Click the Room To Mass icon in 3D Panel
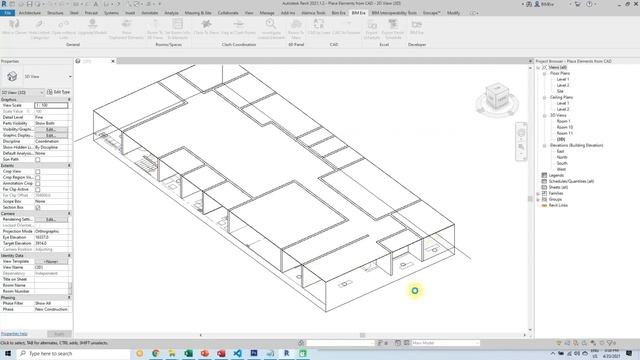640x360 pixels. pos(296,24)
